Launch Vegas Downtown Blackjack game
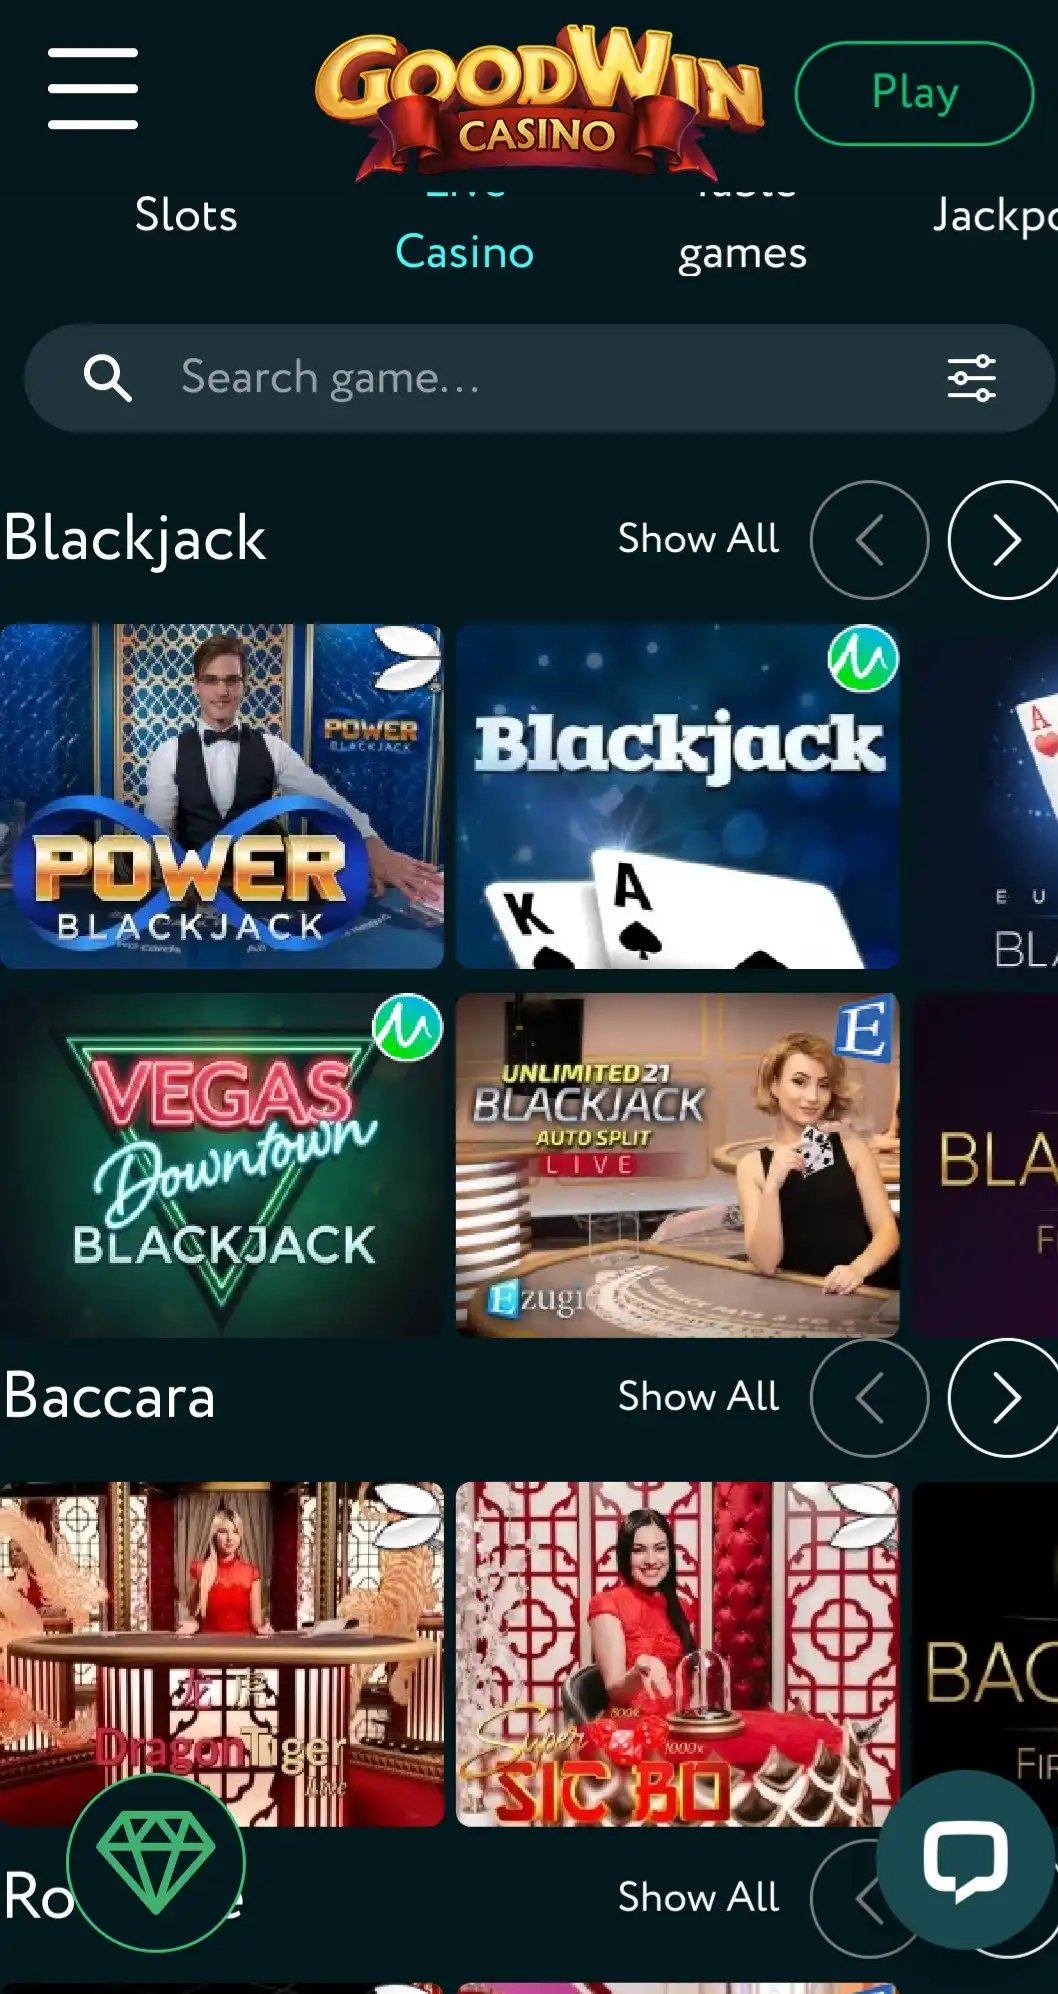Viewport: 1058px width, 1994px height. pos(222,1165)
